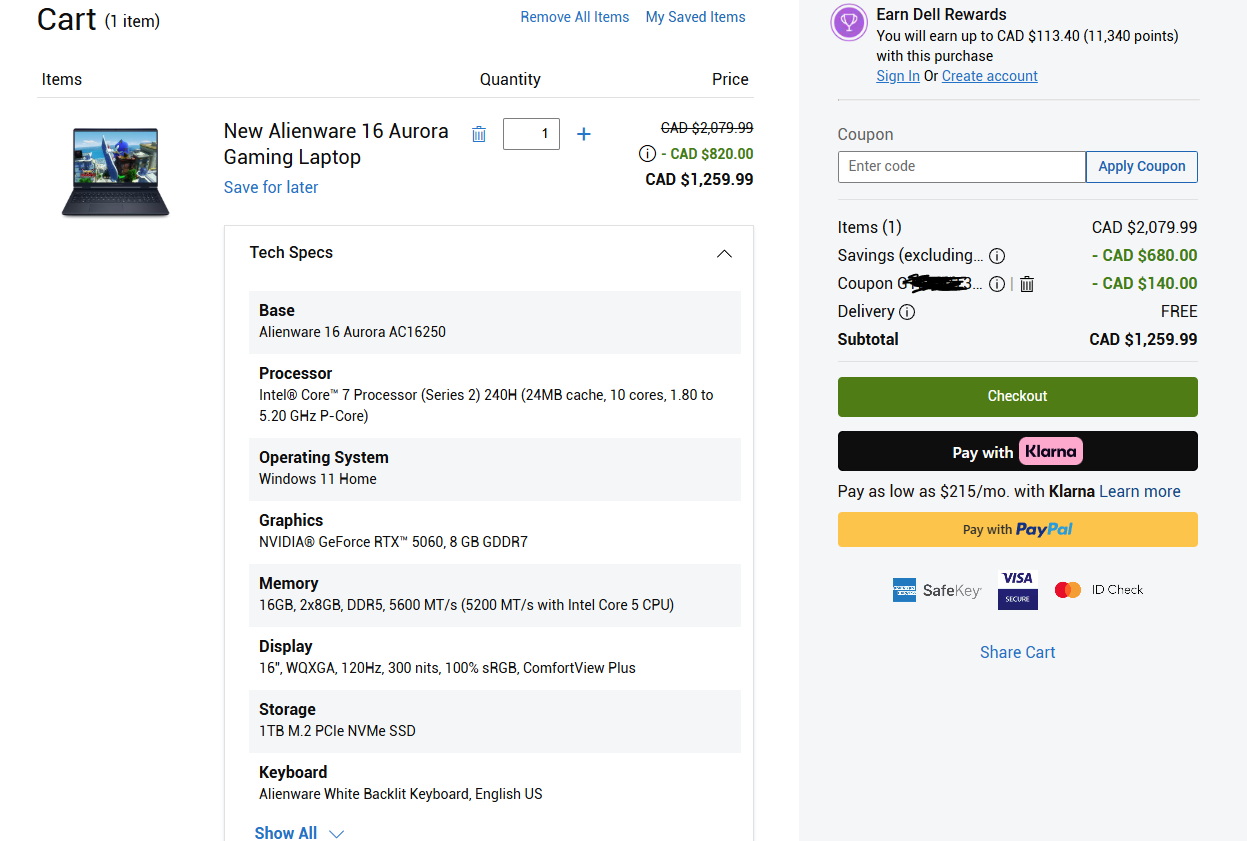Open Klarna Learn more link
This screenshot has width=1247, height=841.
[1140, 491]
